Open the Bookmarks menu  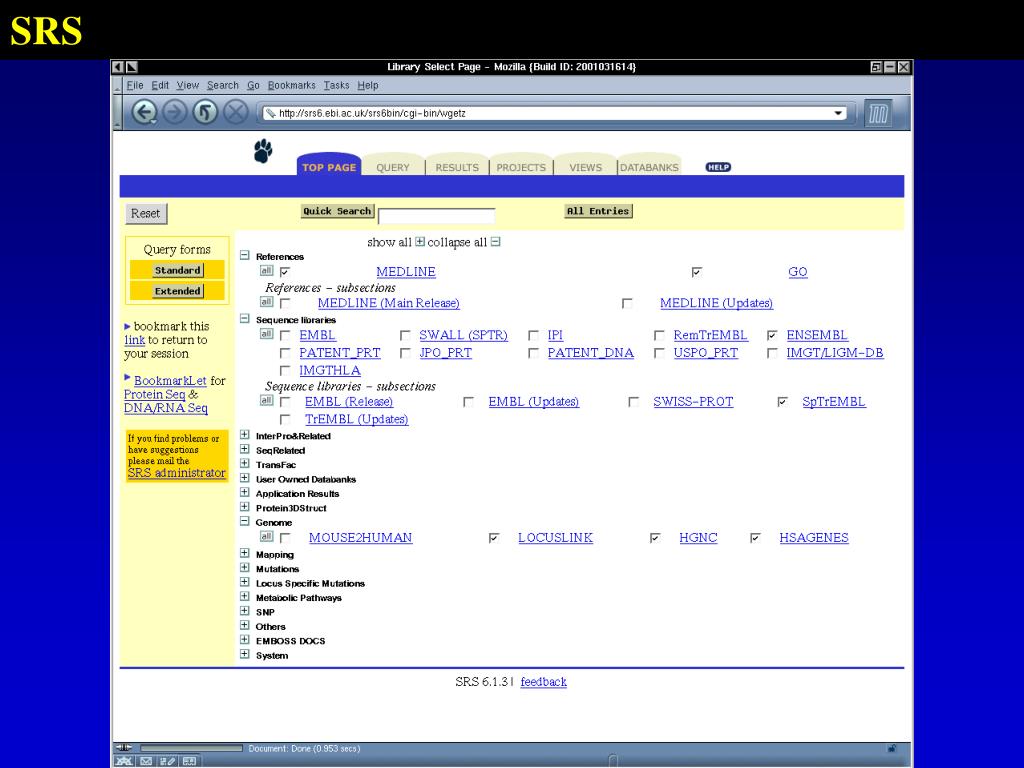coord(291,85)
